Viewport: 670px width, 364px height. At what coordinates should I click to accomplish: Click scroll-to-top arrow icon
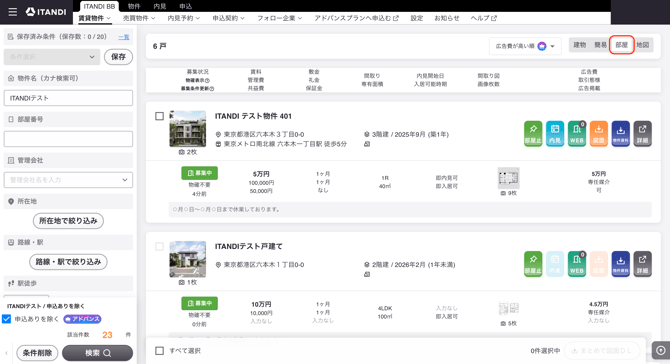pos(661,350)
